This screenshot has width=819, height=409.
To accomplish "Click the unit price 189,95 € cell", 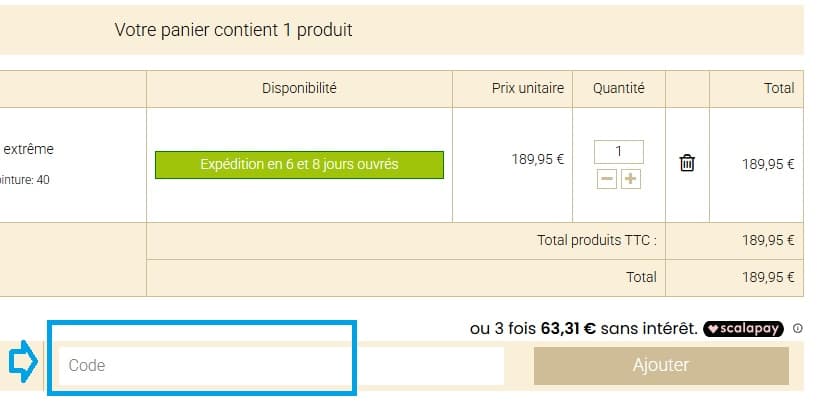I will pos(537,158).
